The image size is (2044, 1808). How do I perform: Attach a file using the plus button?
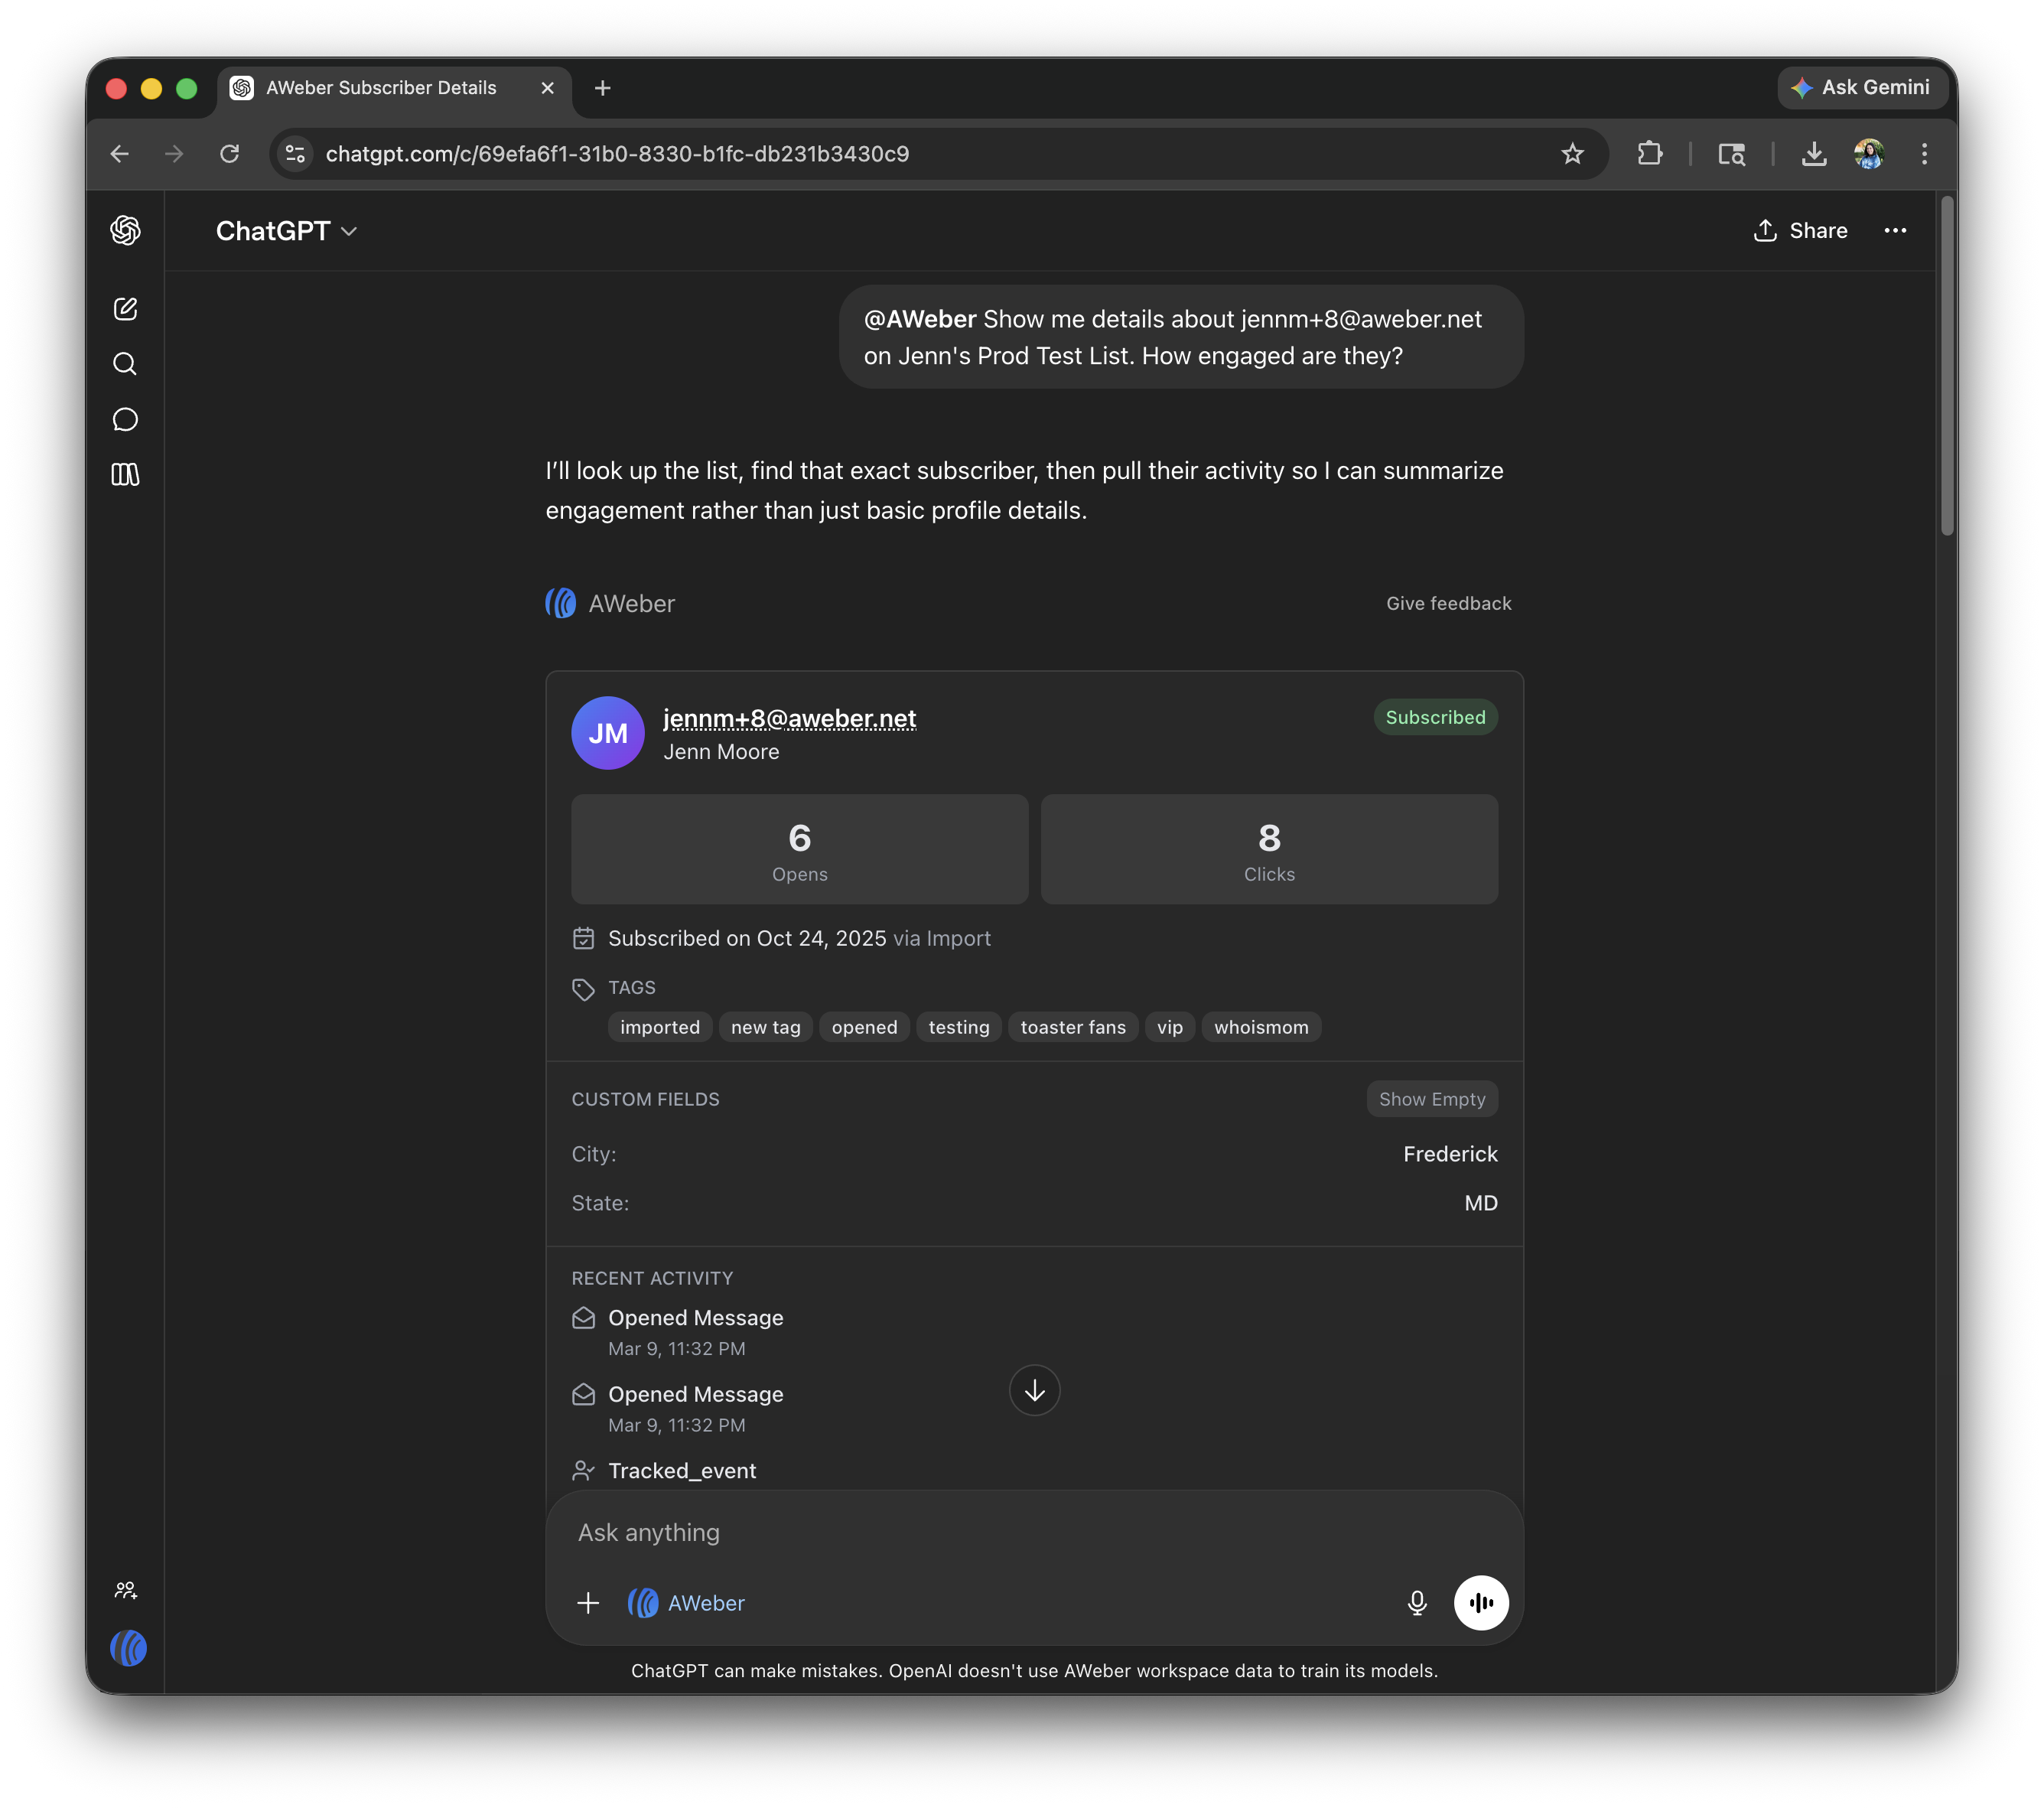[x=588, y=1602]
